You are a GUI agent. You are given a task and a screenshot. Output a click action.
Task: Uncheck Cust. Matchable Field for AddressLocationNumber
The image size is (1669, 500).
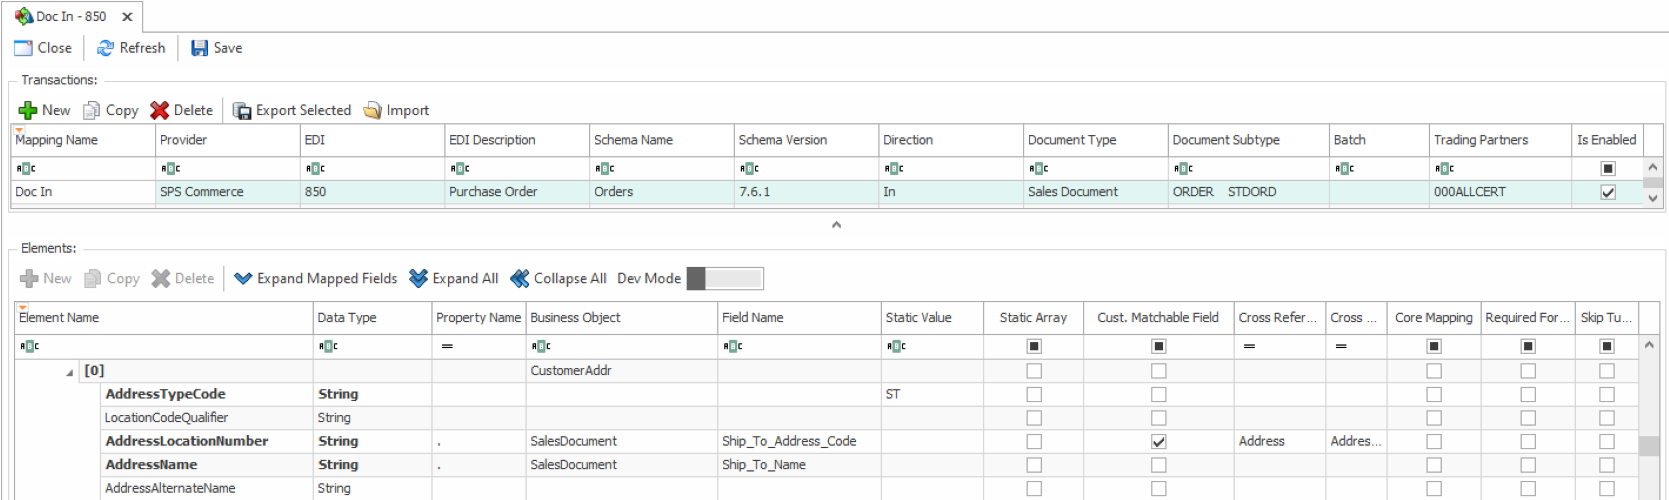coord(1158,441)
